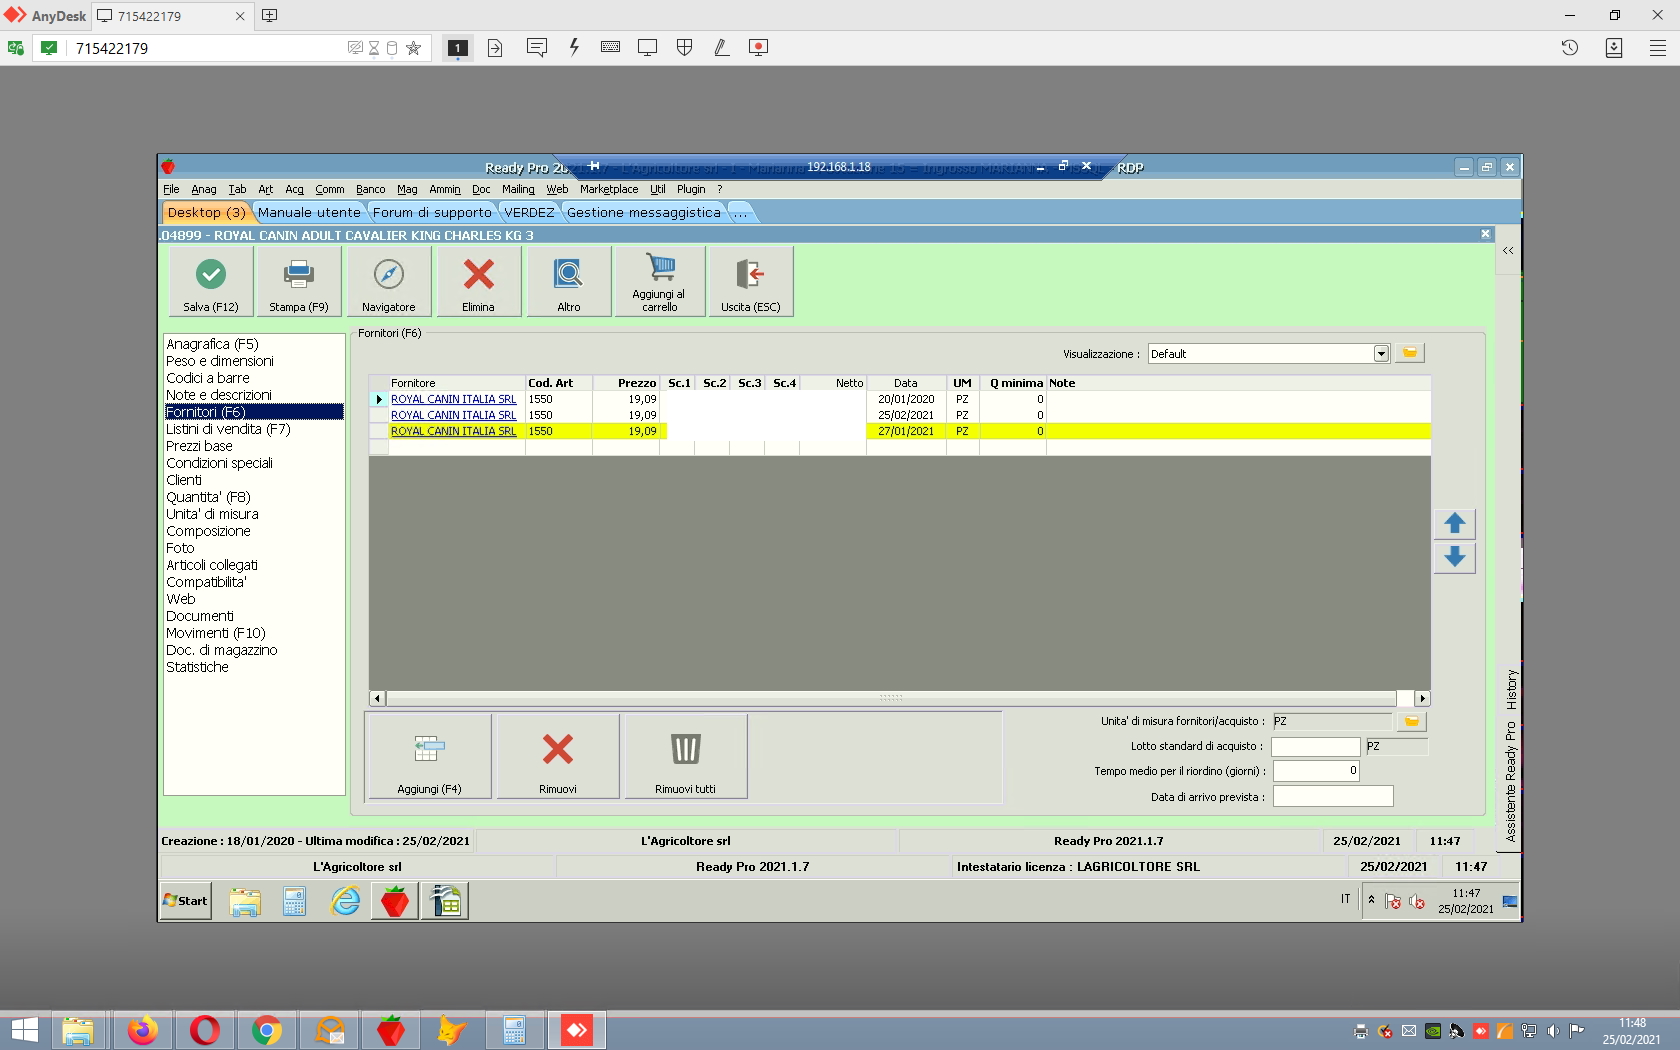Expand hidden tray icons in remote taskbar

[1371, 899]
